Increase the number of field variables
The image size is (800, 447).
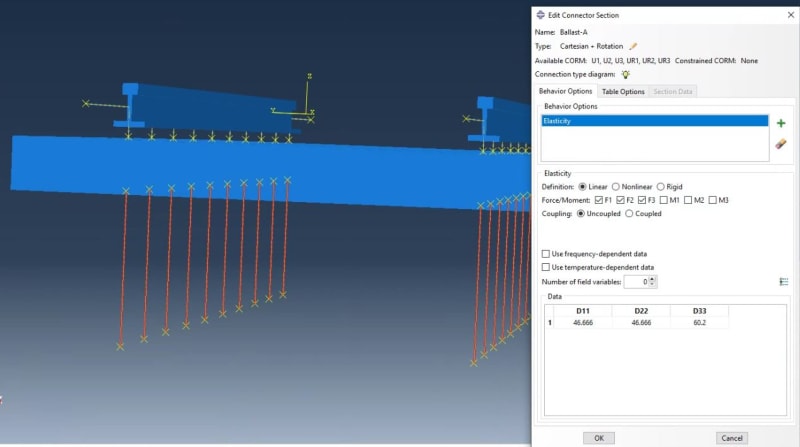point(652,279)
